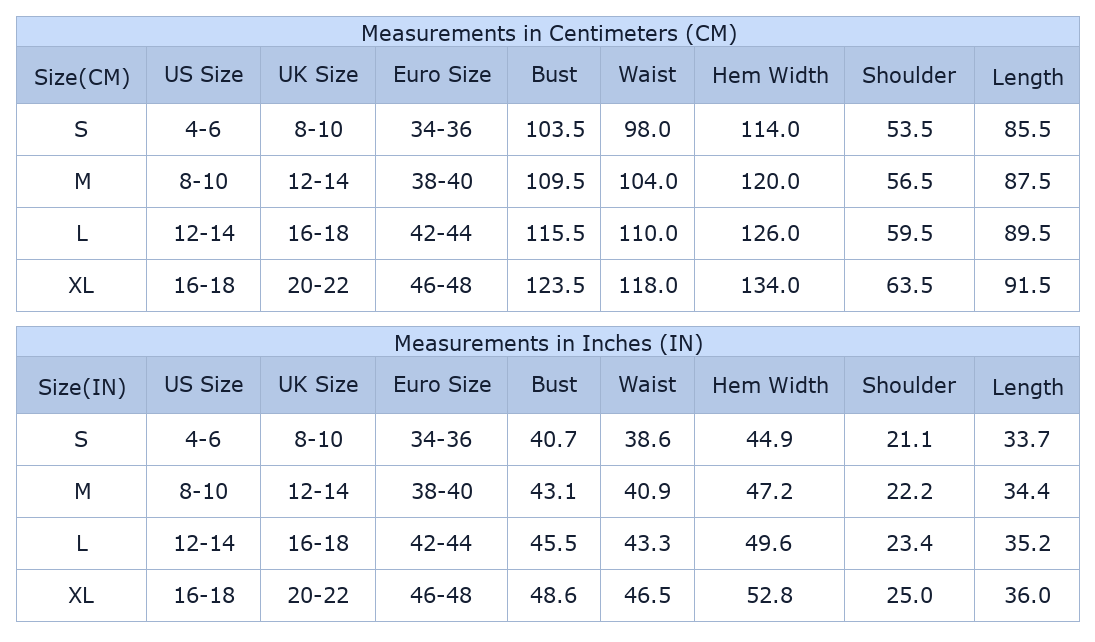Select the length cell 91.5

1027,285
